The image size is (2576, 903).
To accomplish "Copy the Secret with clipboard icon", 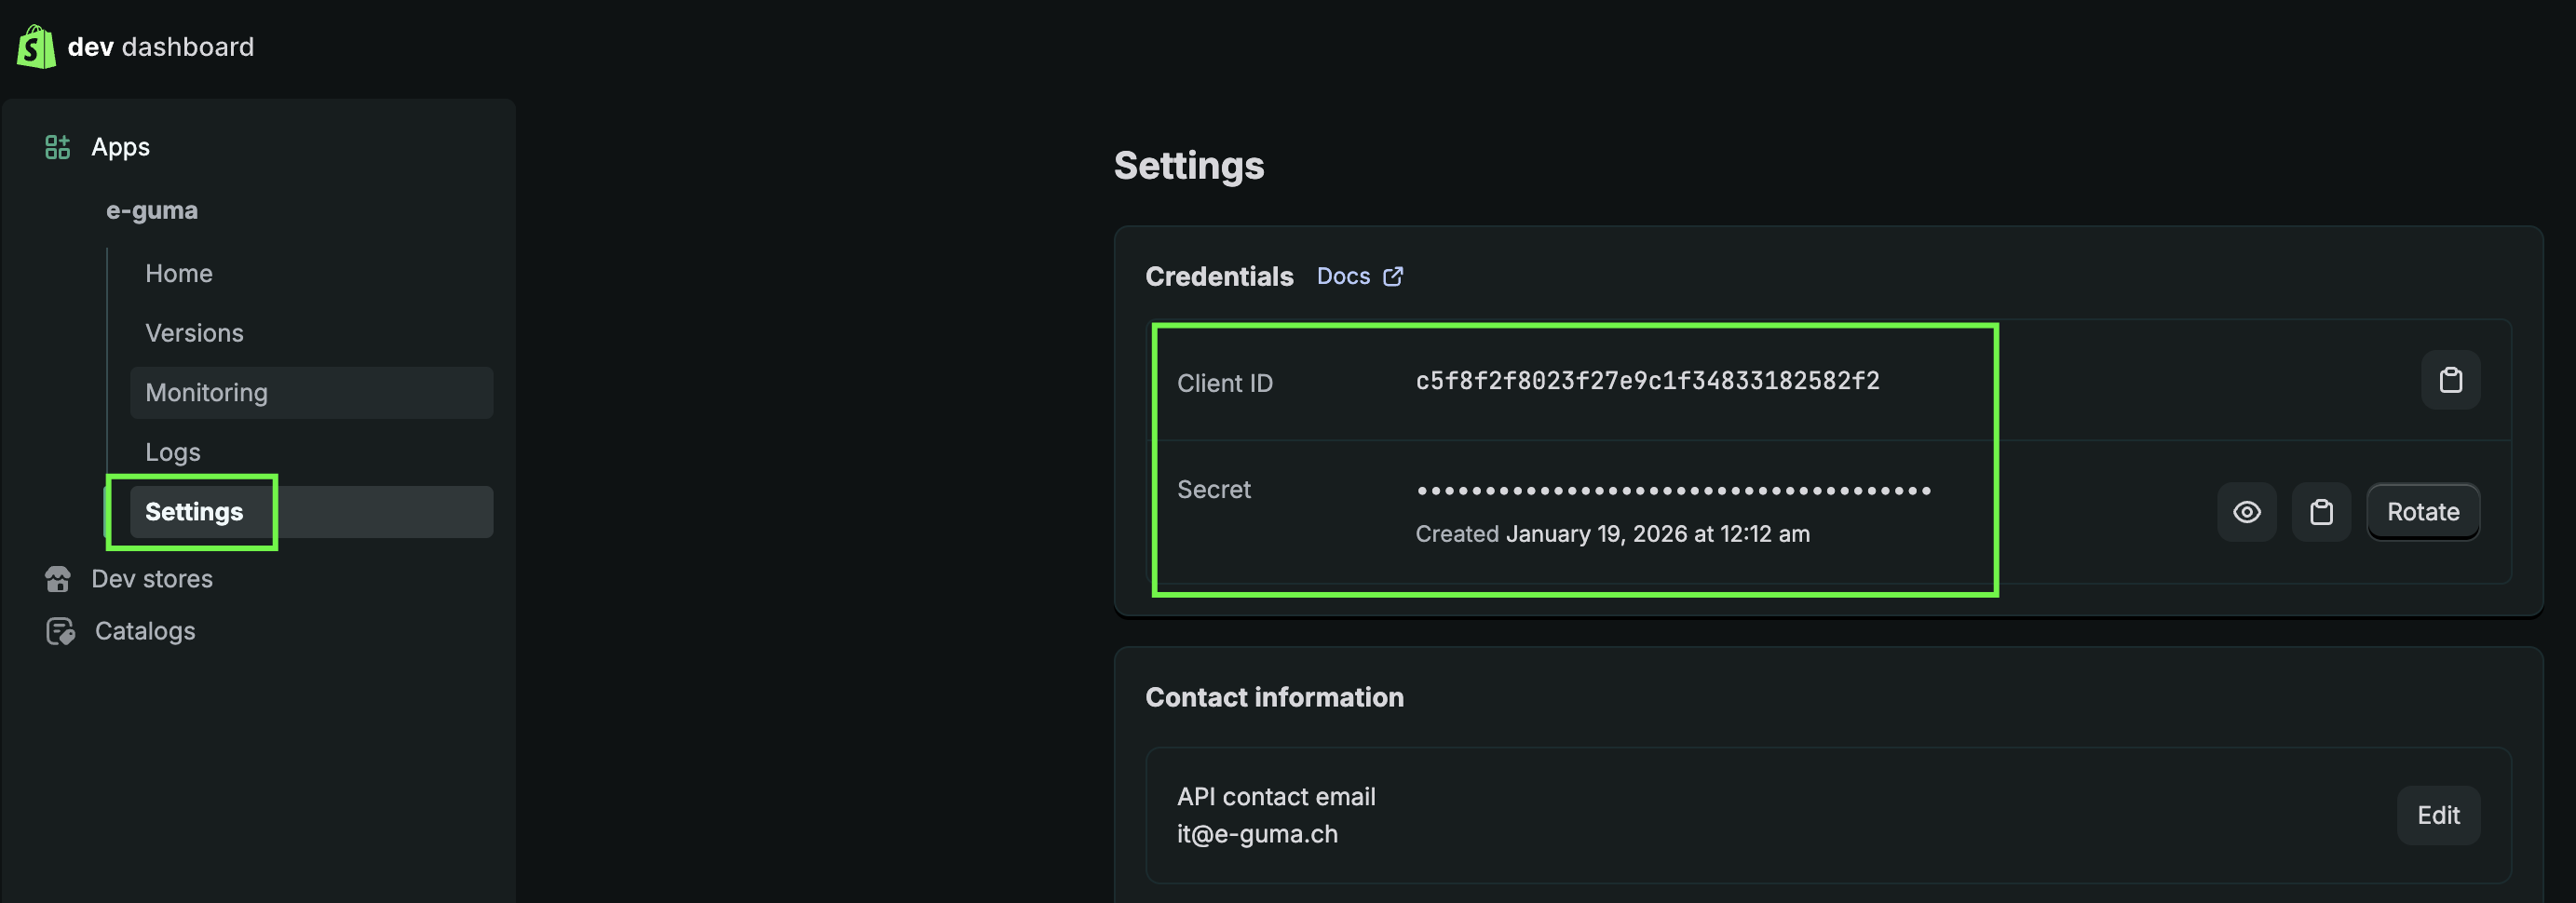I will [x=2321, y=512].
